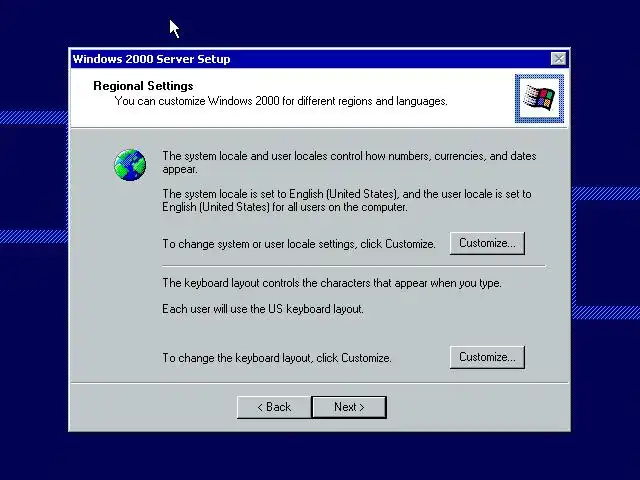This screenshot has width=640, height=480.
Task: Click the Windows flag logo icon
Action: [539, 98]
